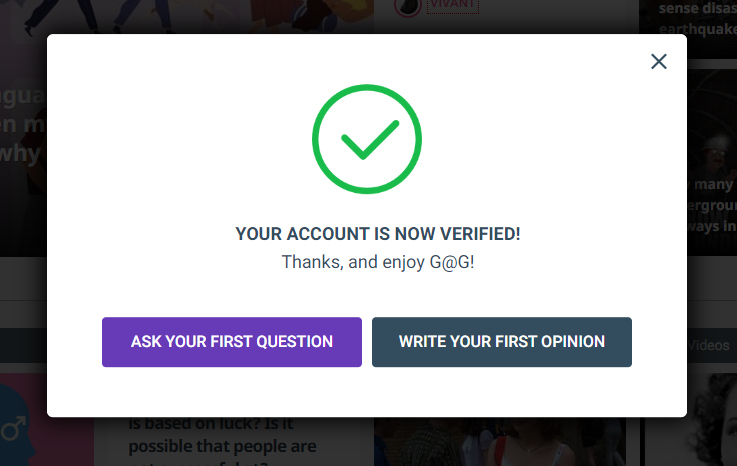Click Write Your First Opinion button
This screenshot has height=466, width=737.
pyautogui.click(x=502, y=342)
